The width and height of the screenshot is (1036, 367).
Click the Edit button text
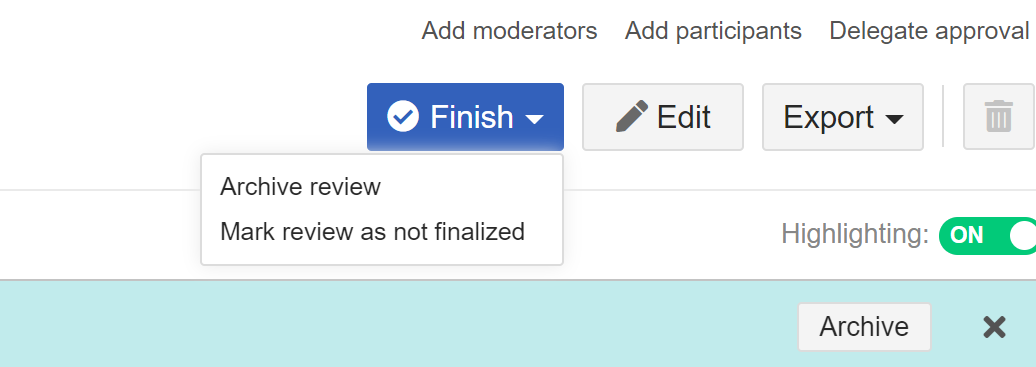point(683,118)
